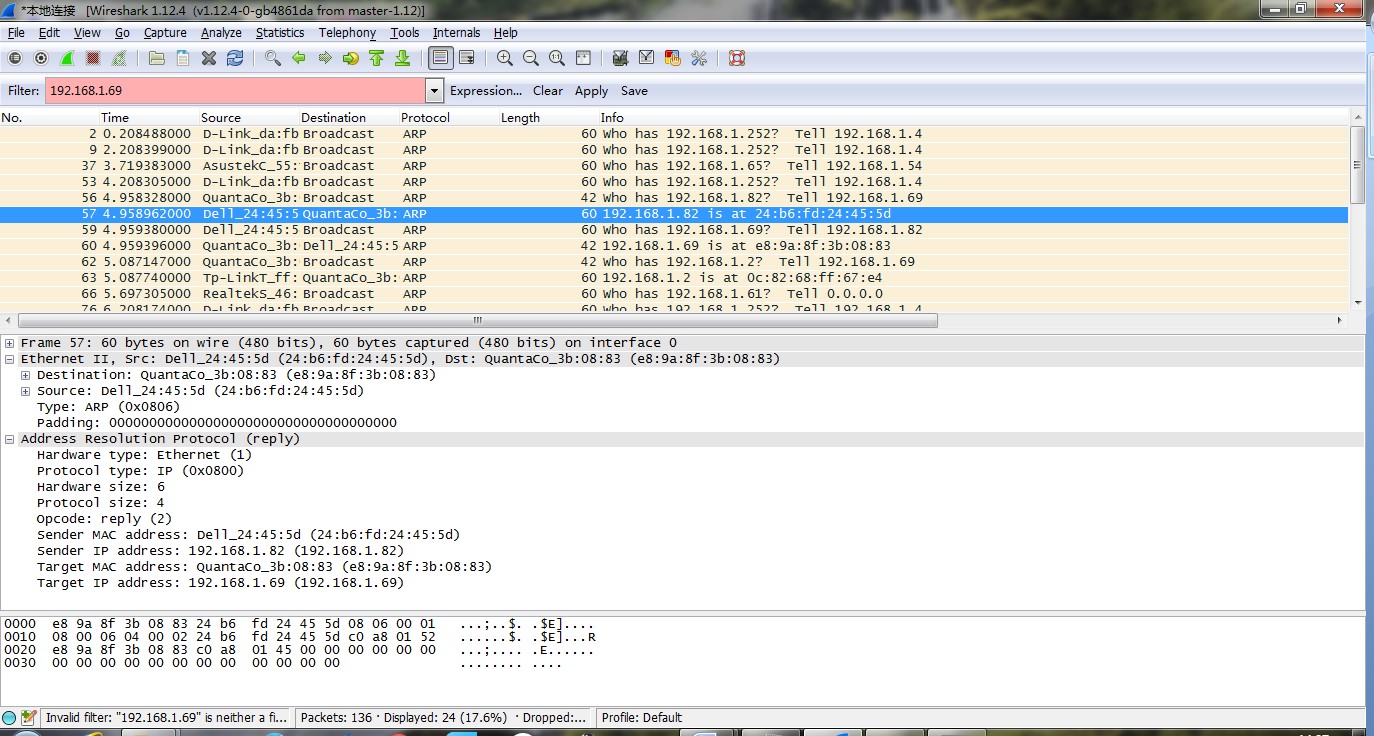Select 'Opcode: reply (2)' detail line
This screenshot has height=736, width=1374.
point(104,519)
